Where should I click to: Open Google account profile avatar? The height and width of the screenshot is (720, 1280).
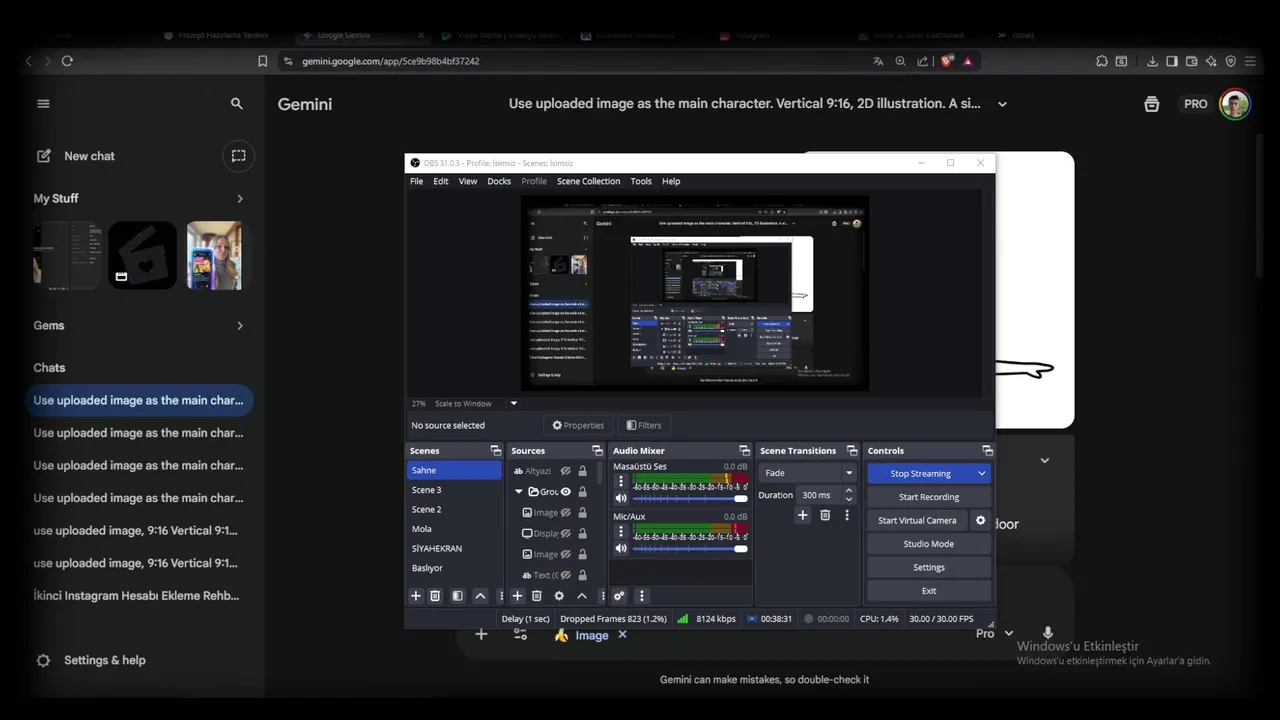click(x=1235, y=104)
